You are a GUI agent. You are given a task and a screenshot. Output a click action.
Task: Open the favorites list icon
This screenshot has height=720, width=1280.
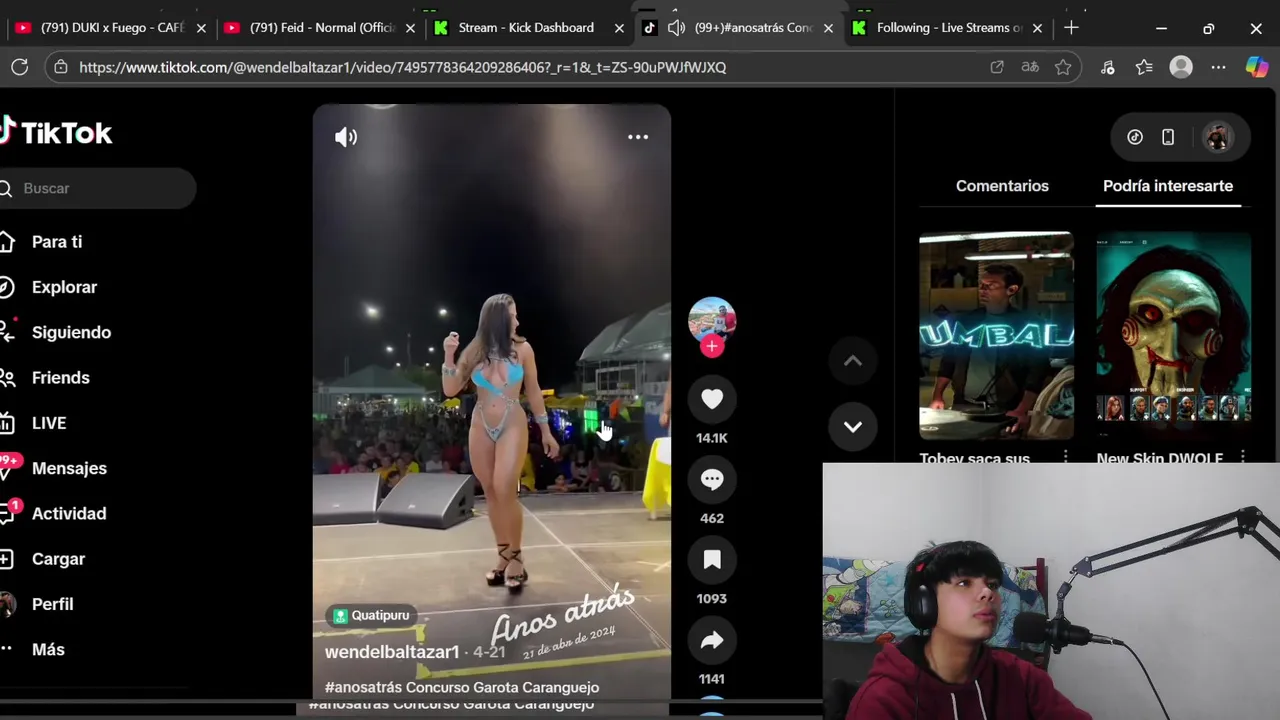click(x=1144, y=67)
